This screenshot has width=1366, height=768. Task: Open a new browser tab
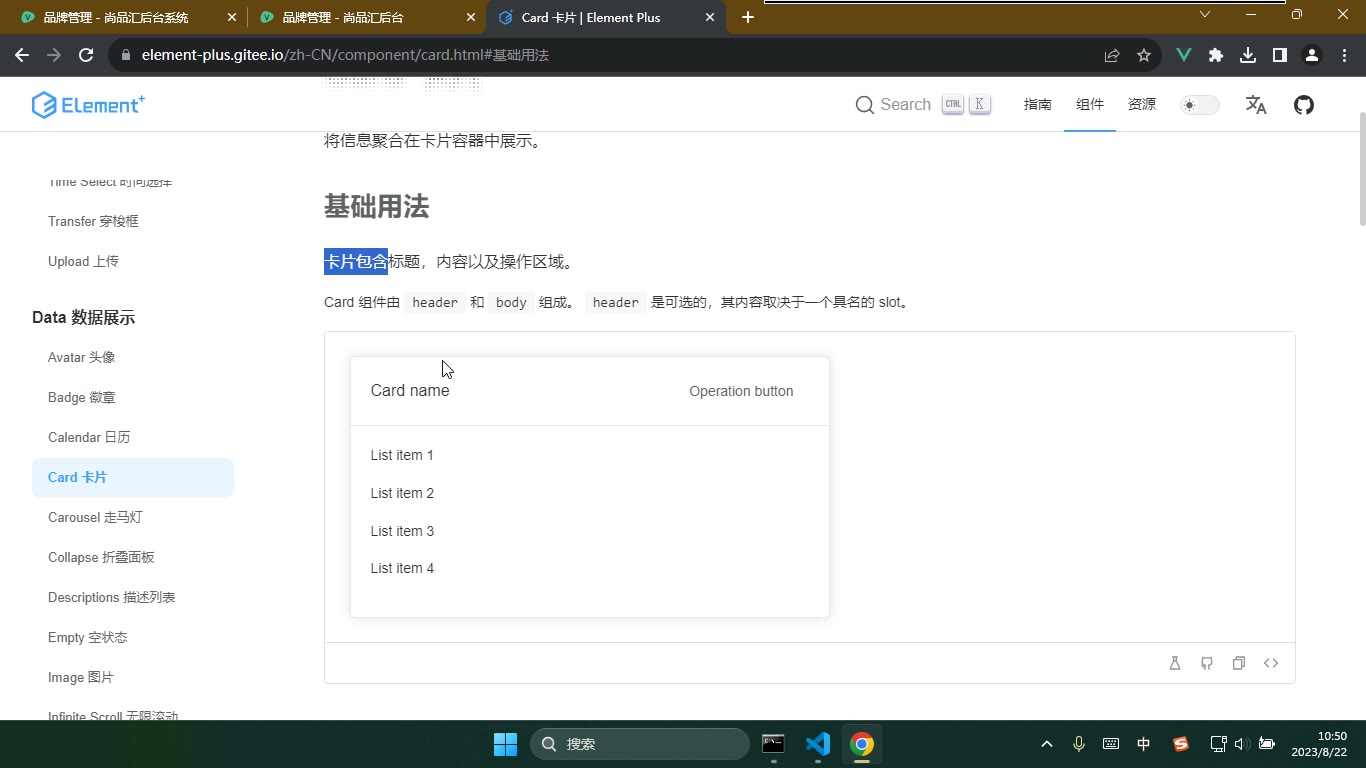coord(748,17)
